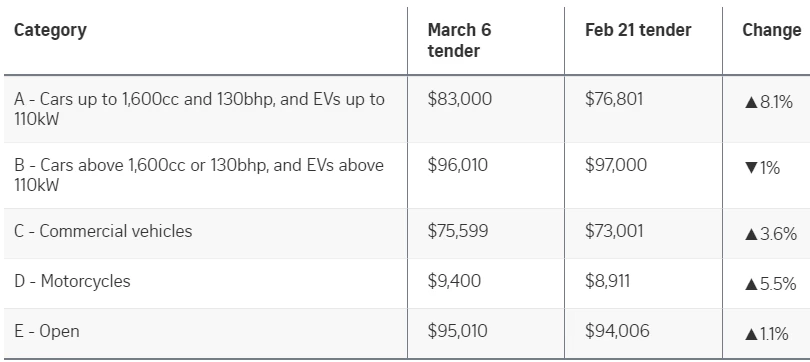The height and width of the screenshot is (362, 810).
Task: Select the Category column header
Action: click(50, 30)
